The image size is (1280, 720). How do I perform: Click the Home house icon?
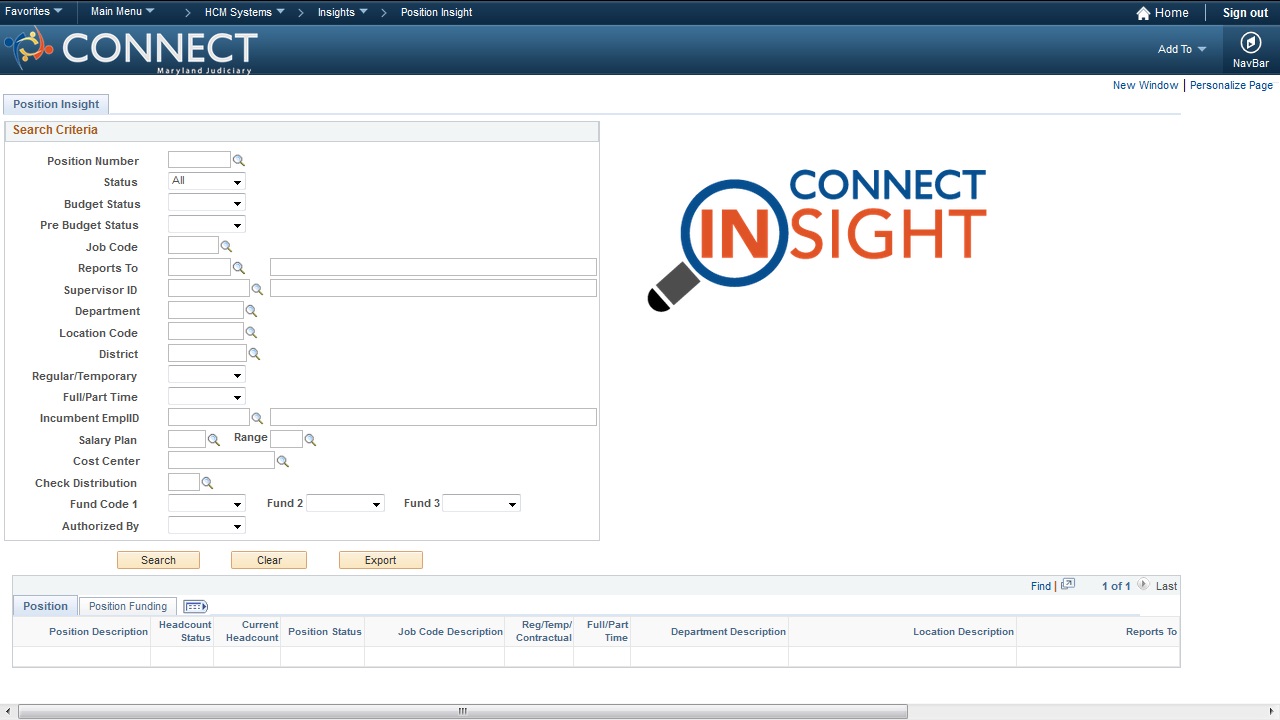tap(1143, 13)
